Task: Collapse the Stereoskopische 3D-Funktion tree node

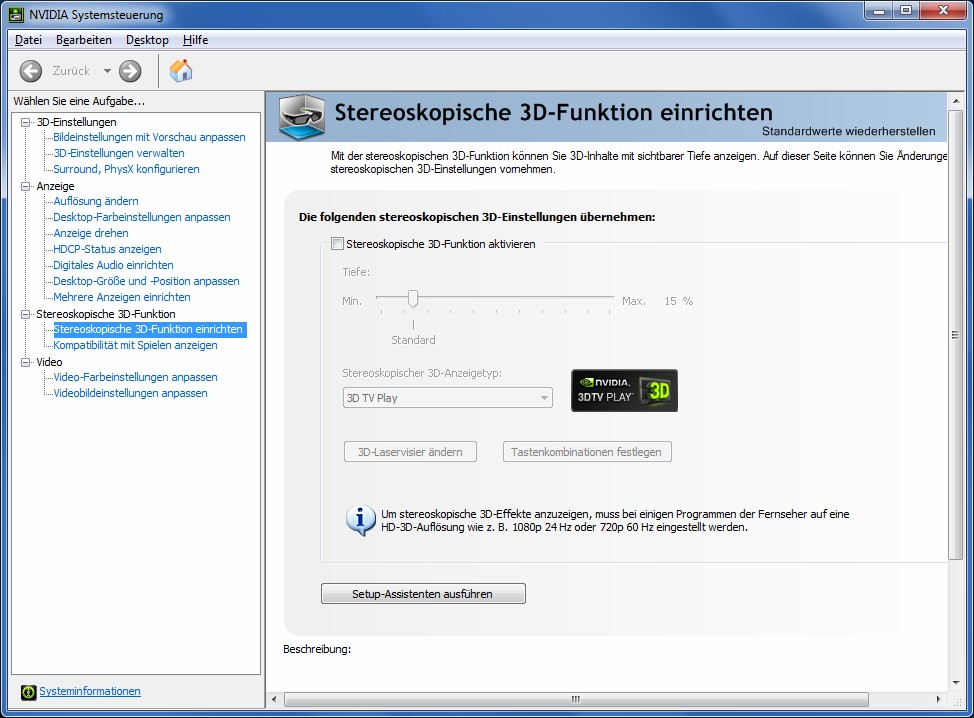Action: 25,314
